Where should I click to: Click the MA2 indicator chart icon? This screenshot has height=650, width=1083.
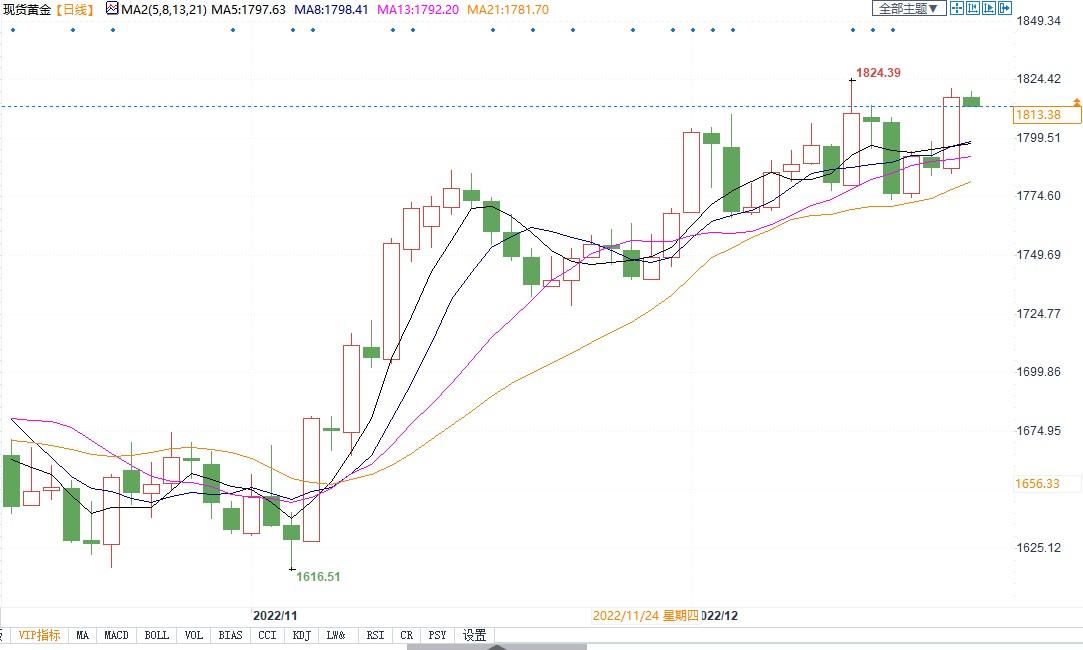tap(111, 9)
